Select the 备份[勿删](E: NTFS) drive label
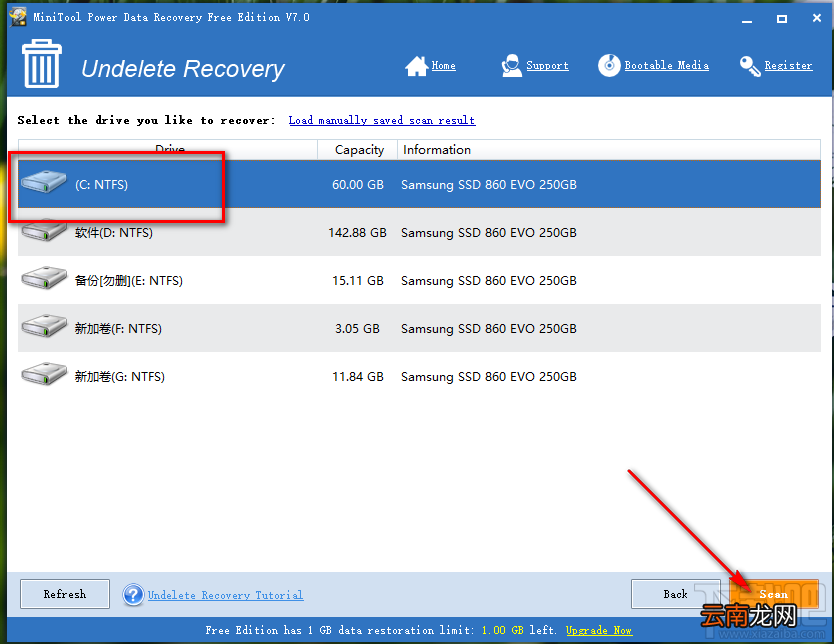Screen dimensions: 834x644 click(x=129, y=280)
